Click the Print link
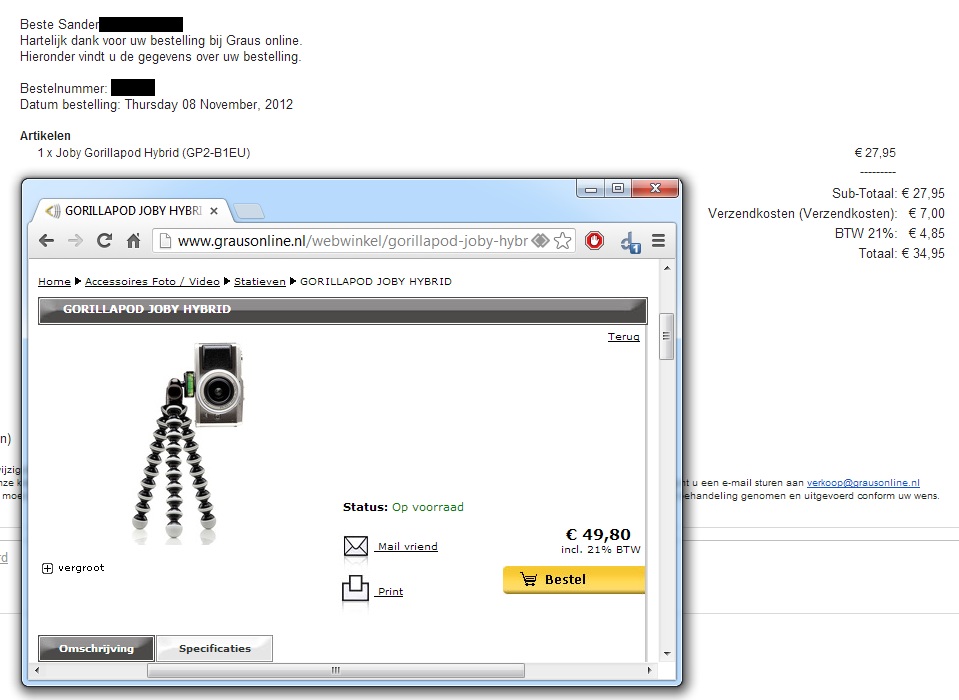 click(x=390, y=591)
